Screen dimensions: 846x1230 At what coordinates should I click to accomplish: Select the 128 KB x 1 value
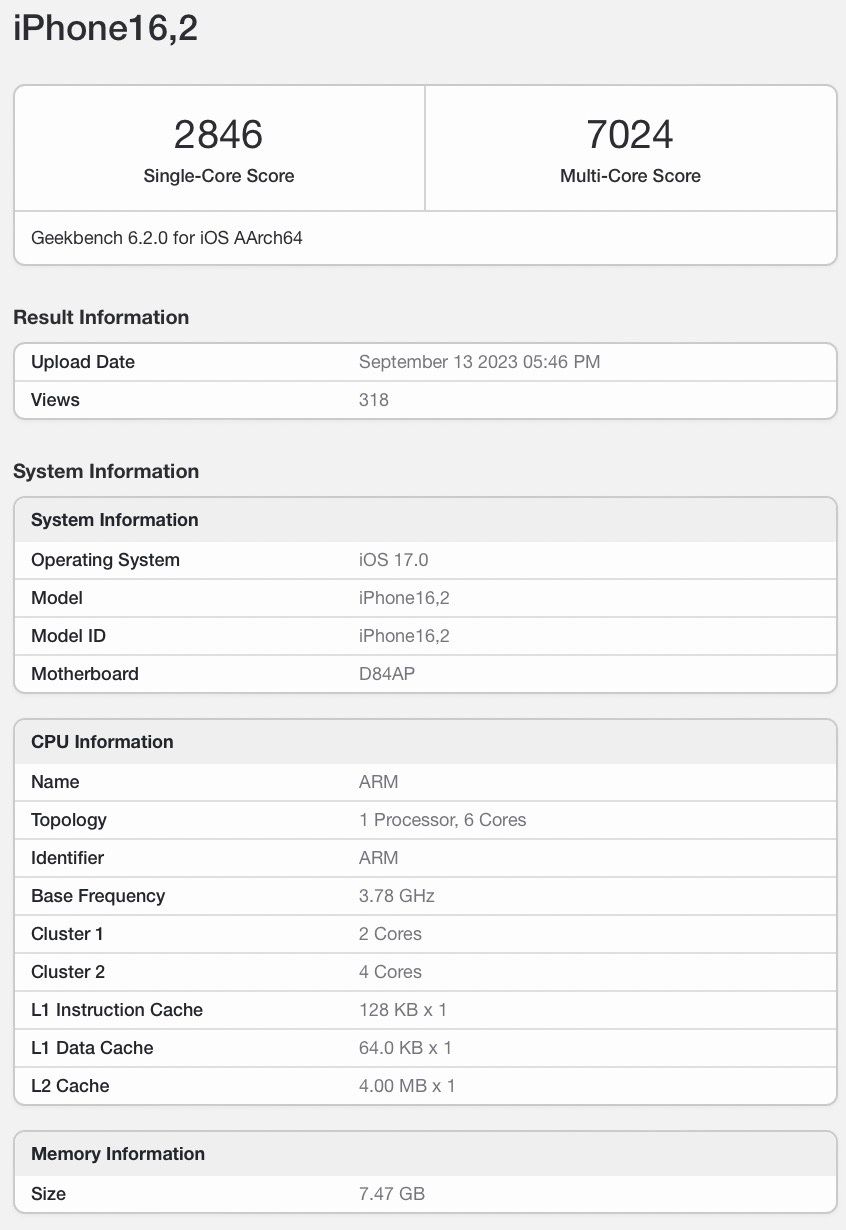[x=403, y=1010]
